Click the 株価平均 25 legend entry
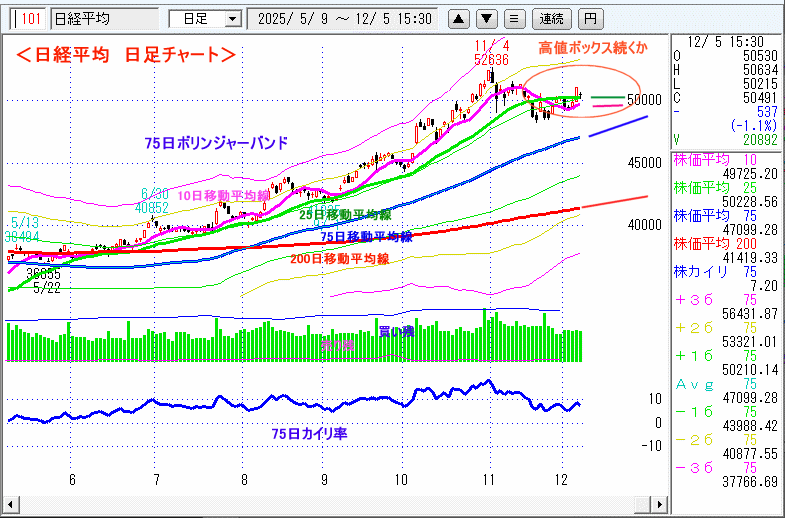 [715, 188]
